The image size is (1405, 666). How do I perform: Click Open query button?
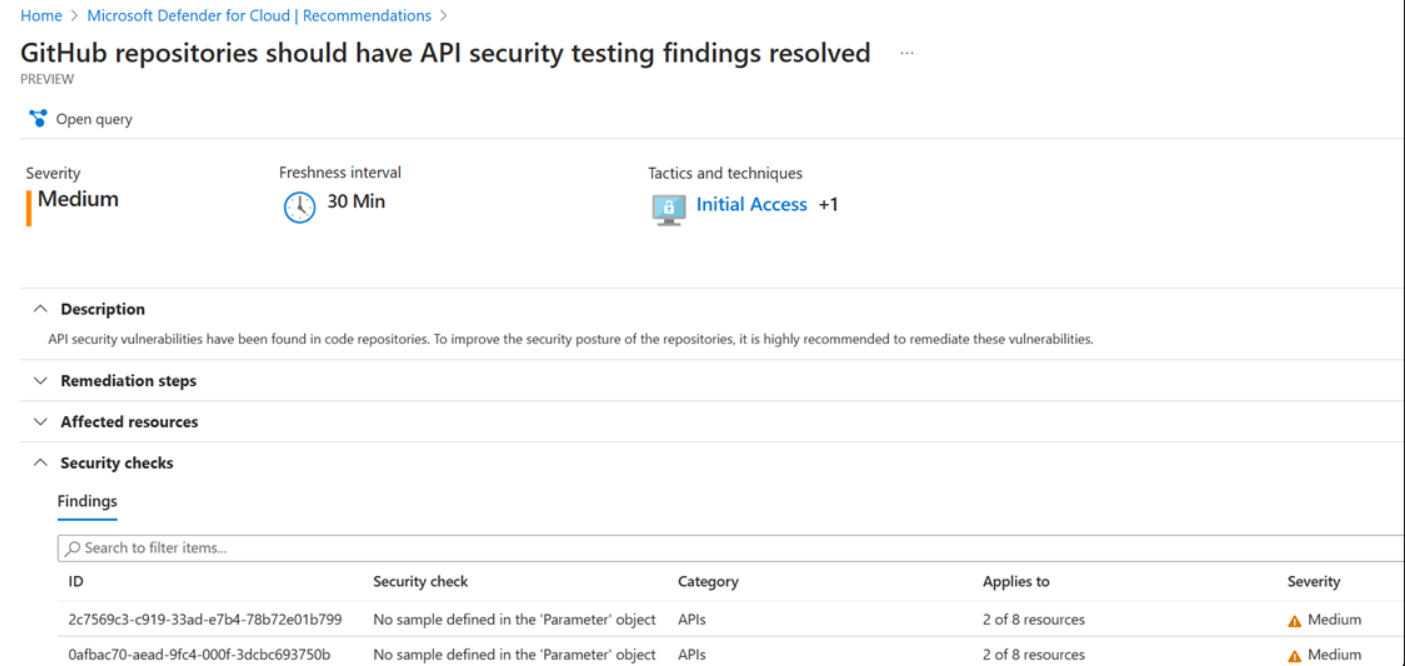click(x=81, y=119)
